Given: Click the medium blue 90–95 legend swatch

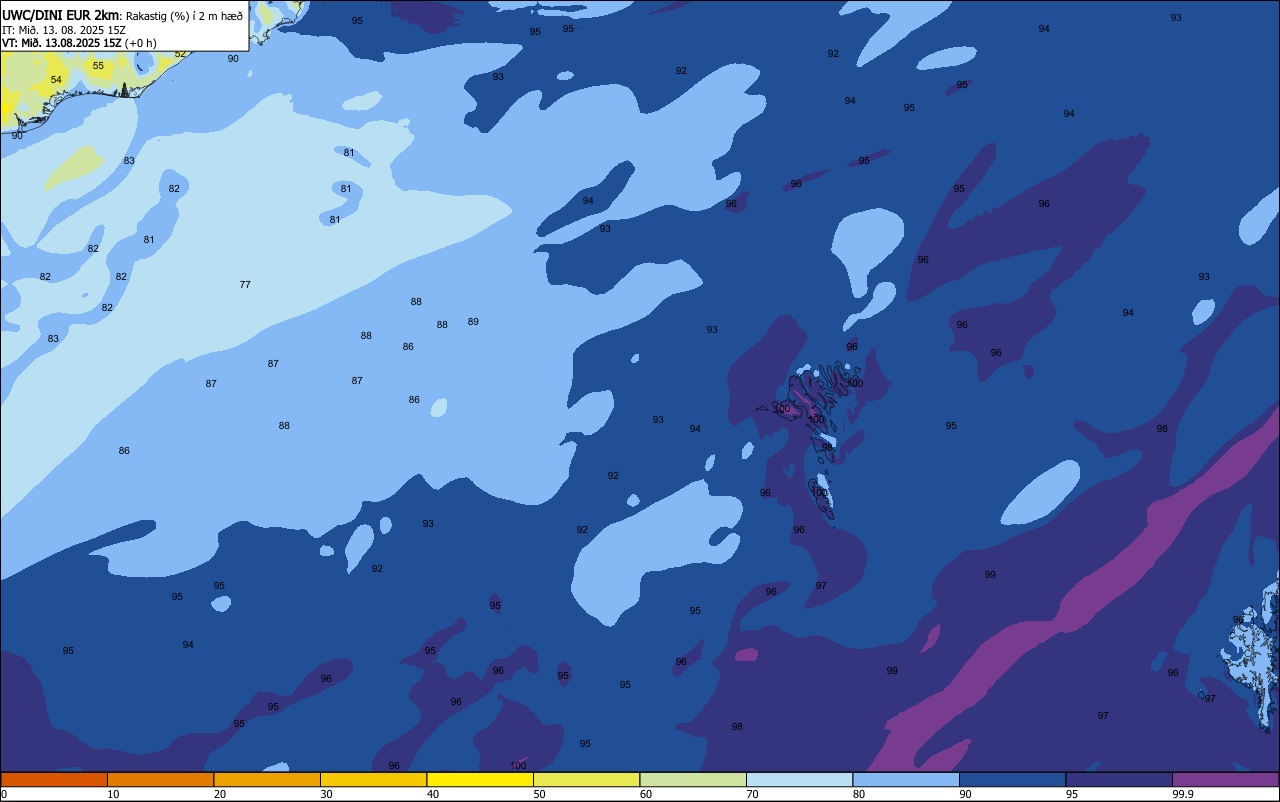Looking at the screenshot, I should pos(1012,779).
